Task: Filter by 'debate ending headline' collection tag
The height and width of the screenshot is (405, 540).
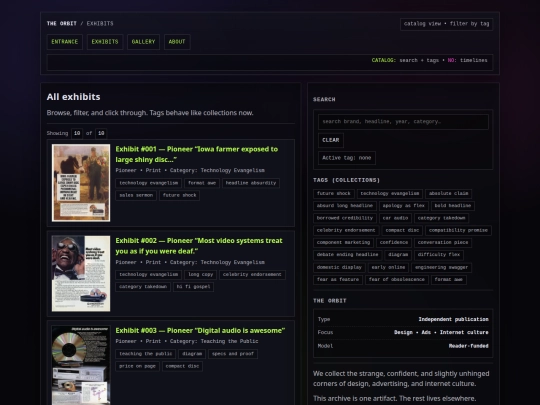Action: coord(347,255)
